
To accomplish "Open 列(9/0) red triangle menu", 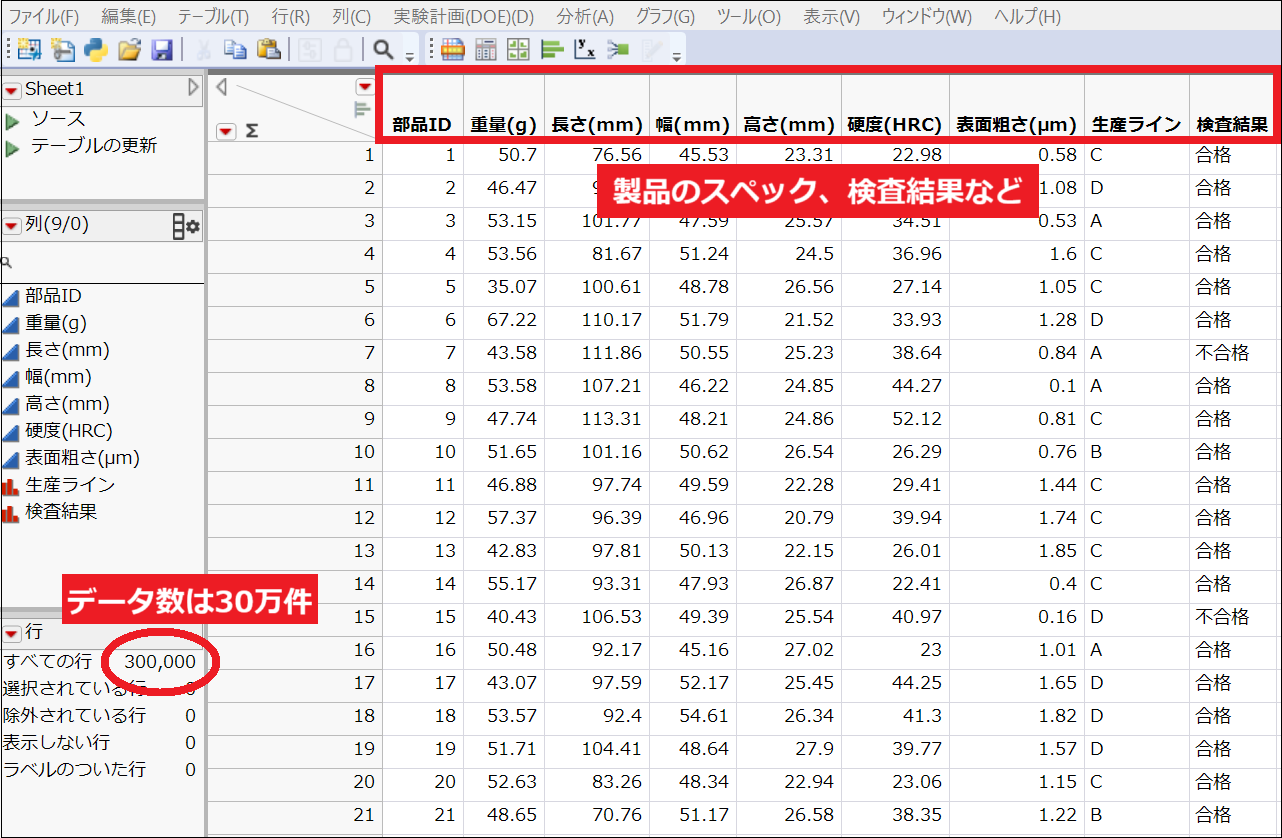I will 11,225.
